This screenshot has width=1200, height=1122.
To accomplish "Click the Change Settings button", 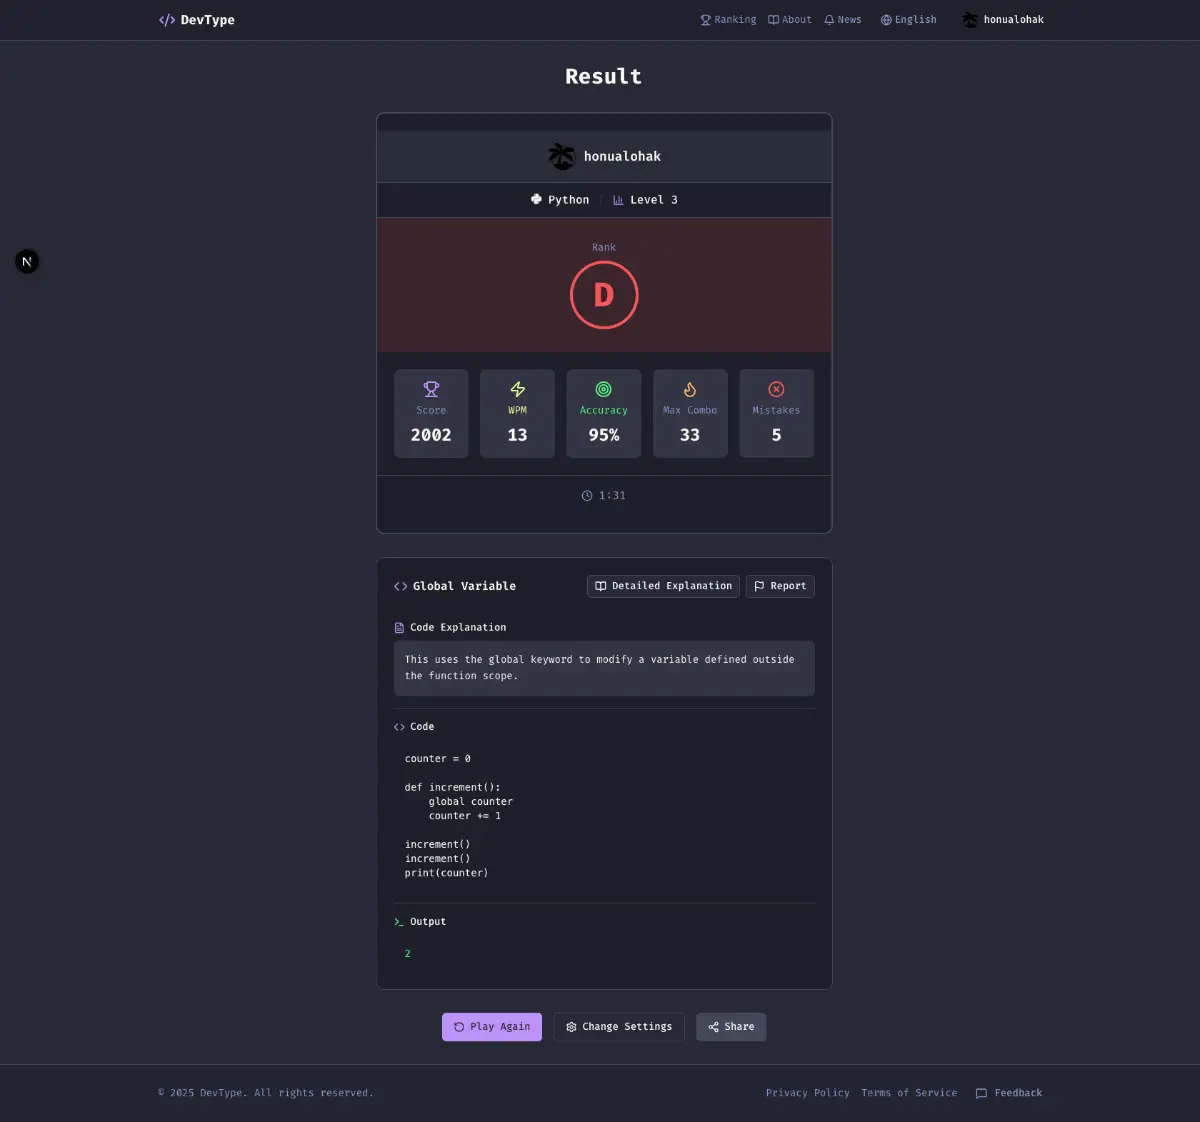I will tap(619, 1027).
